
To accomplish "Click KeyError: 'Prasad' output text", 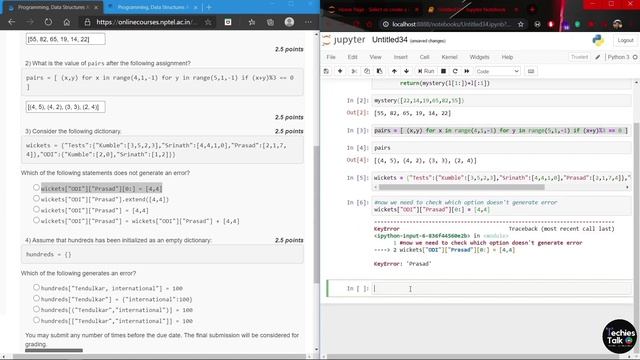I will tap(402, 264).
